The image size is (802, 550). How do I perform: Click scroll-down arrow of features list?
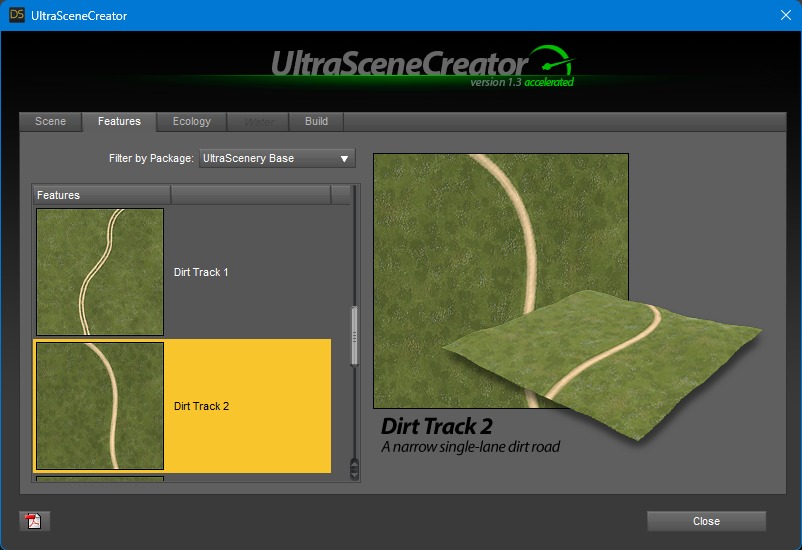[x=353, y=472]
